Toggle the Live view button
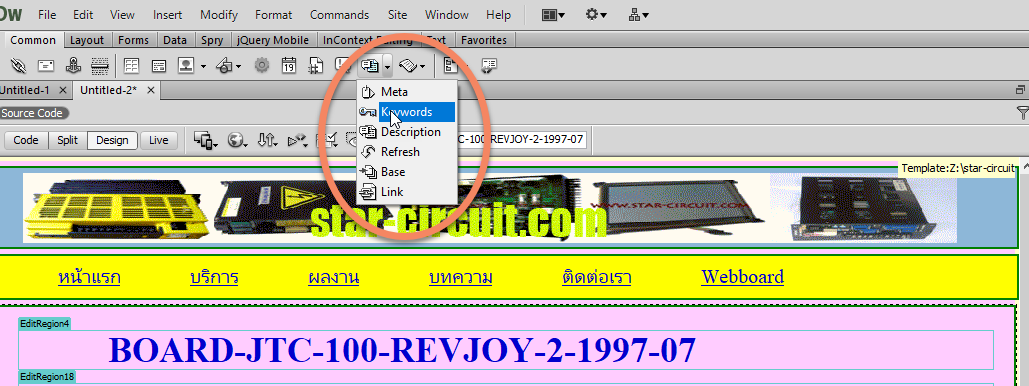The width and height of the screenshot is (1029, 386). (x=159, y=140)
